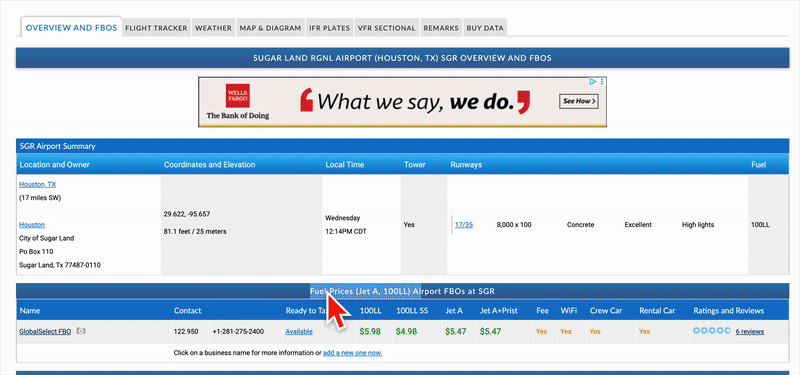Screen dimensions: 800x375
Task: Go to the Remarks tab
Action: (441, 28)
